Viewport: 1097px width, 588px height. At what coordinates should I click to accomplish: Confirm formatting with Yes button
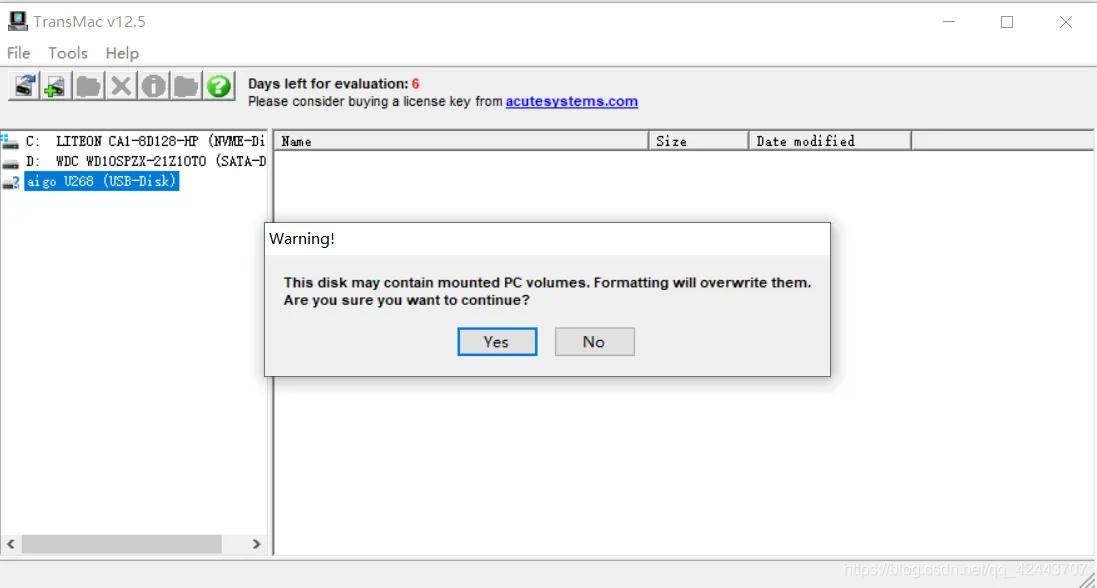point(497,342)
